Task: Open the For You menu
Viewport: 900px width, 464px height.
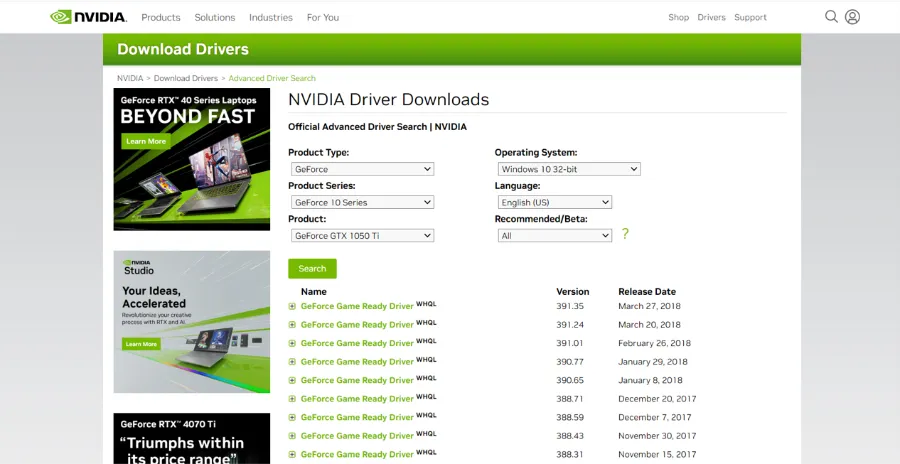Action: tap(323, 17)
